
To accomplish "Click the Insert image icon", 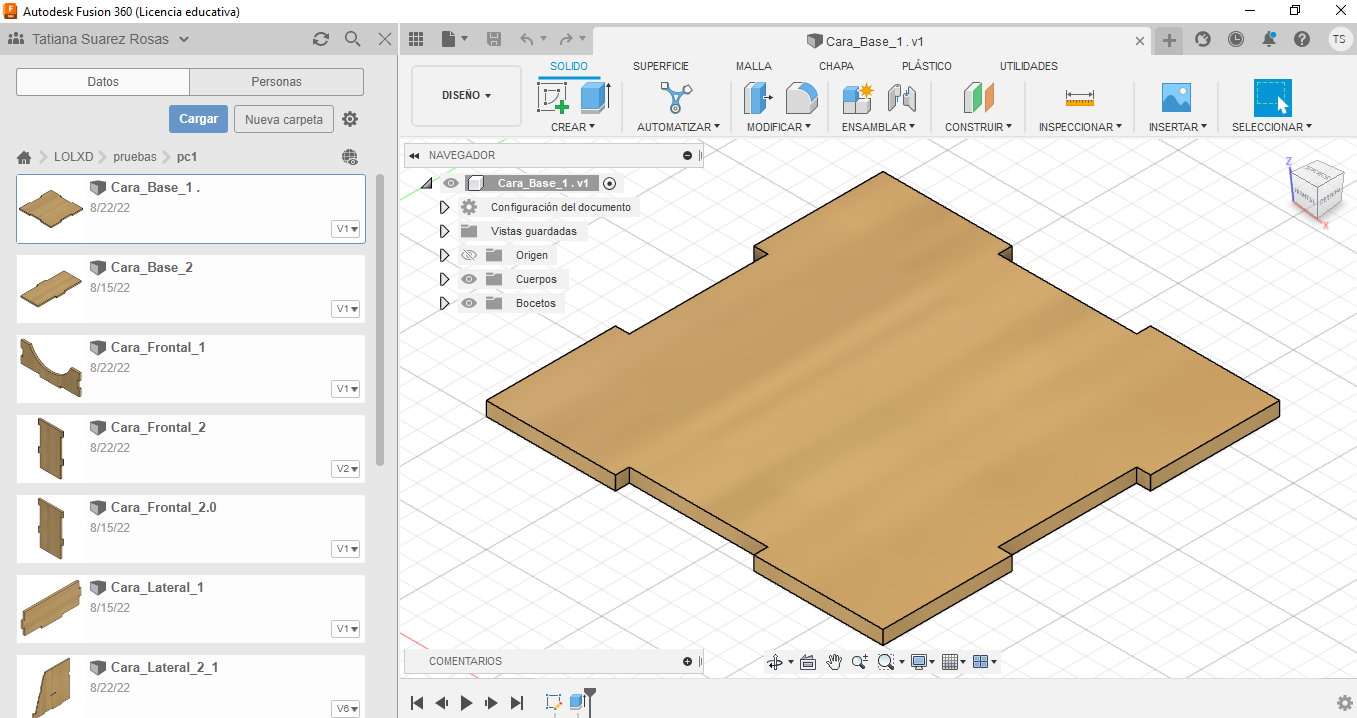I will point(1176,98).
